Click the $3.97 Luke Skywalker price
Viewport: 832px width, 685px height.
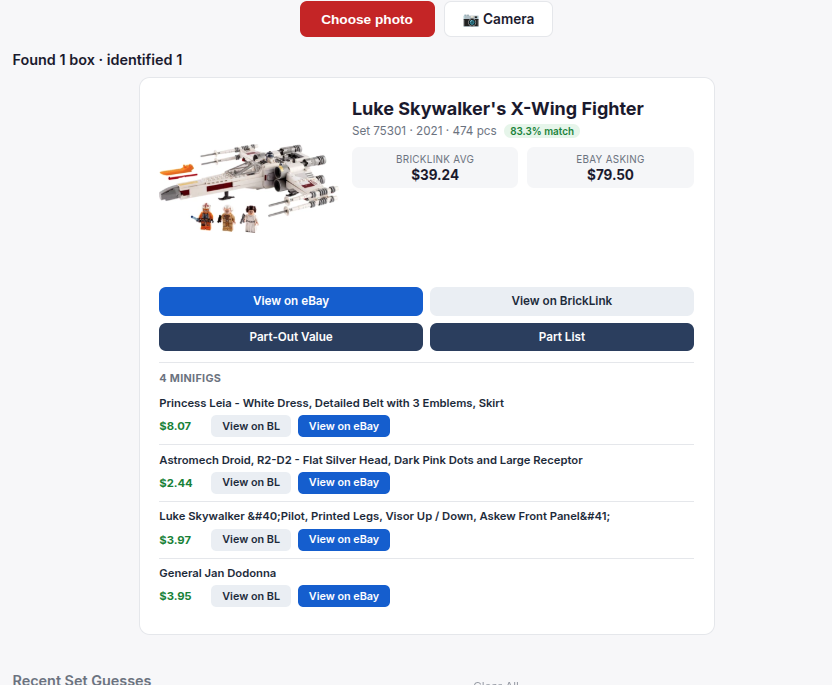(175, 540)
